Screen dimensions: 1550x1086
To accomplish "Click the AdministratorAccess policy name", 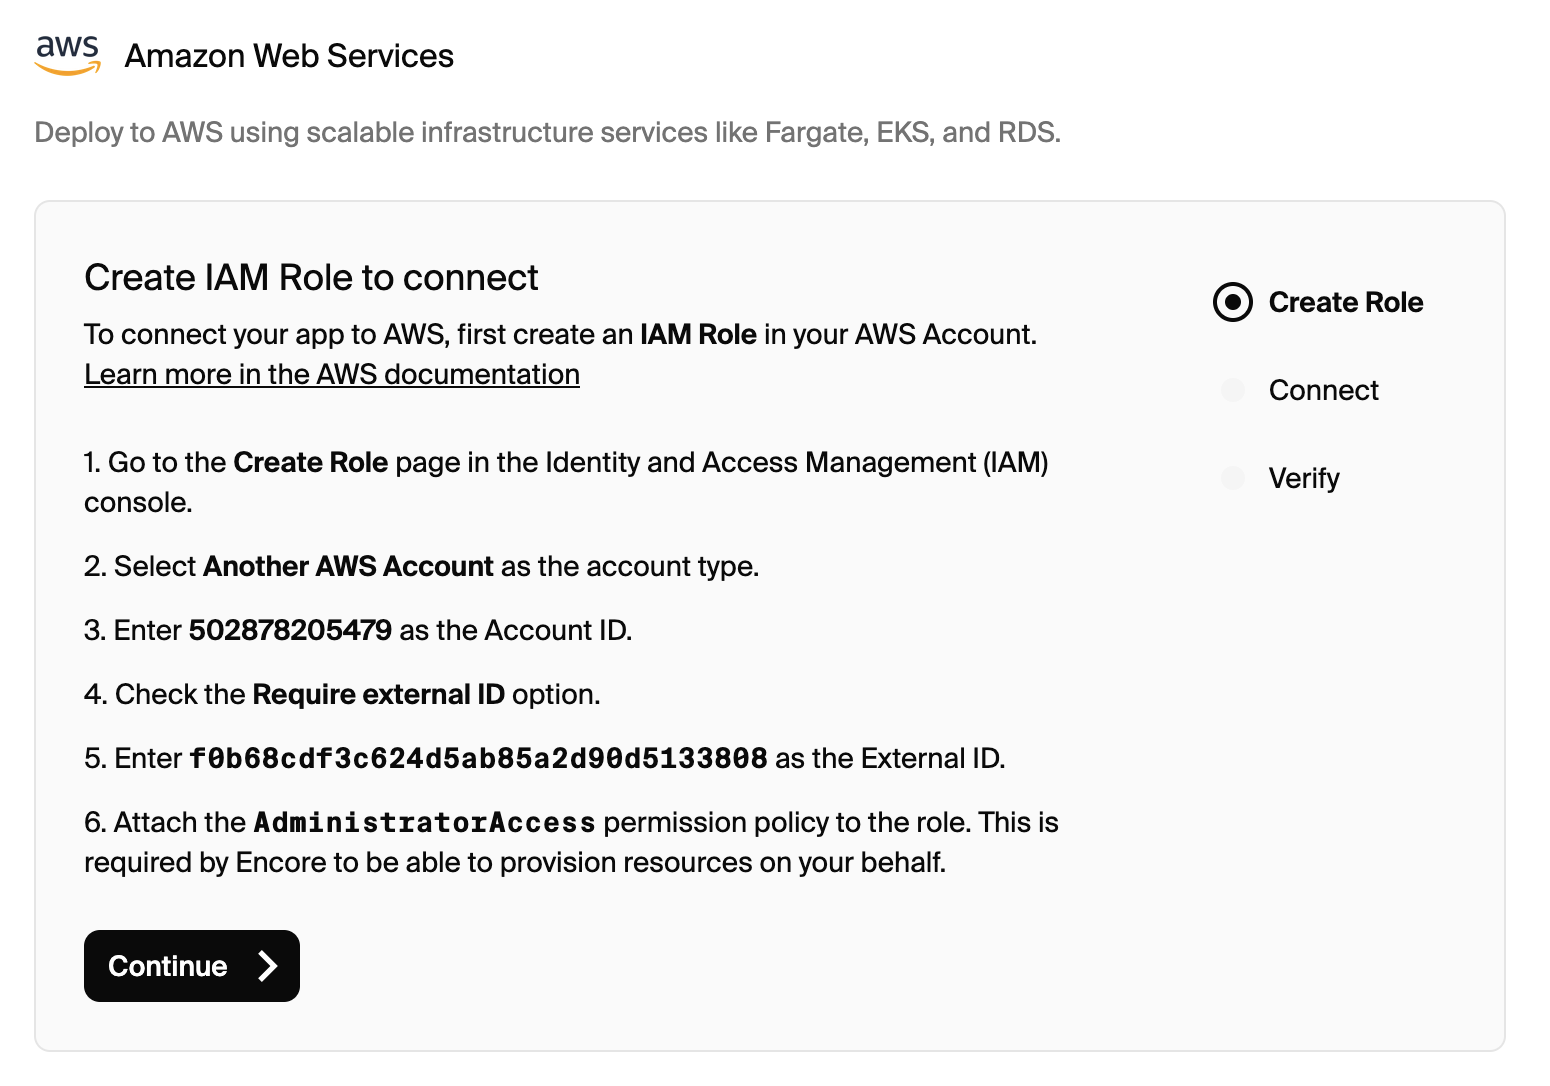I will coord(425,822).
